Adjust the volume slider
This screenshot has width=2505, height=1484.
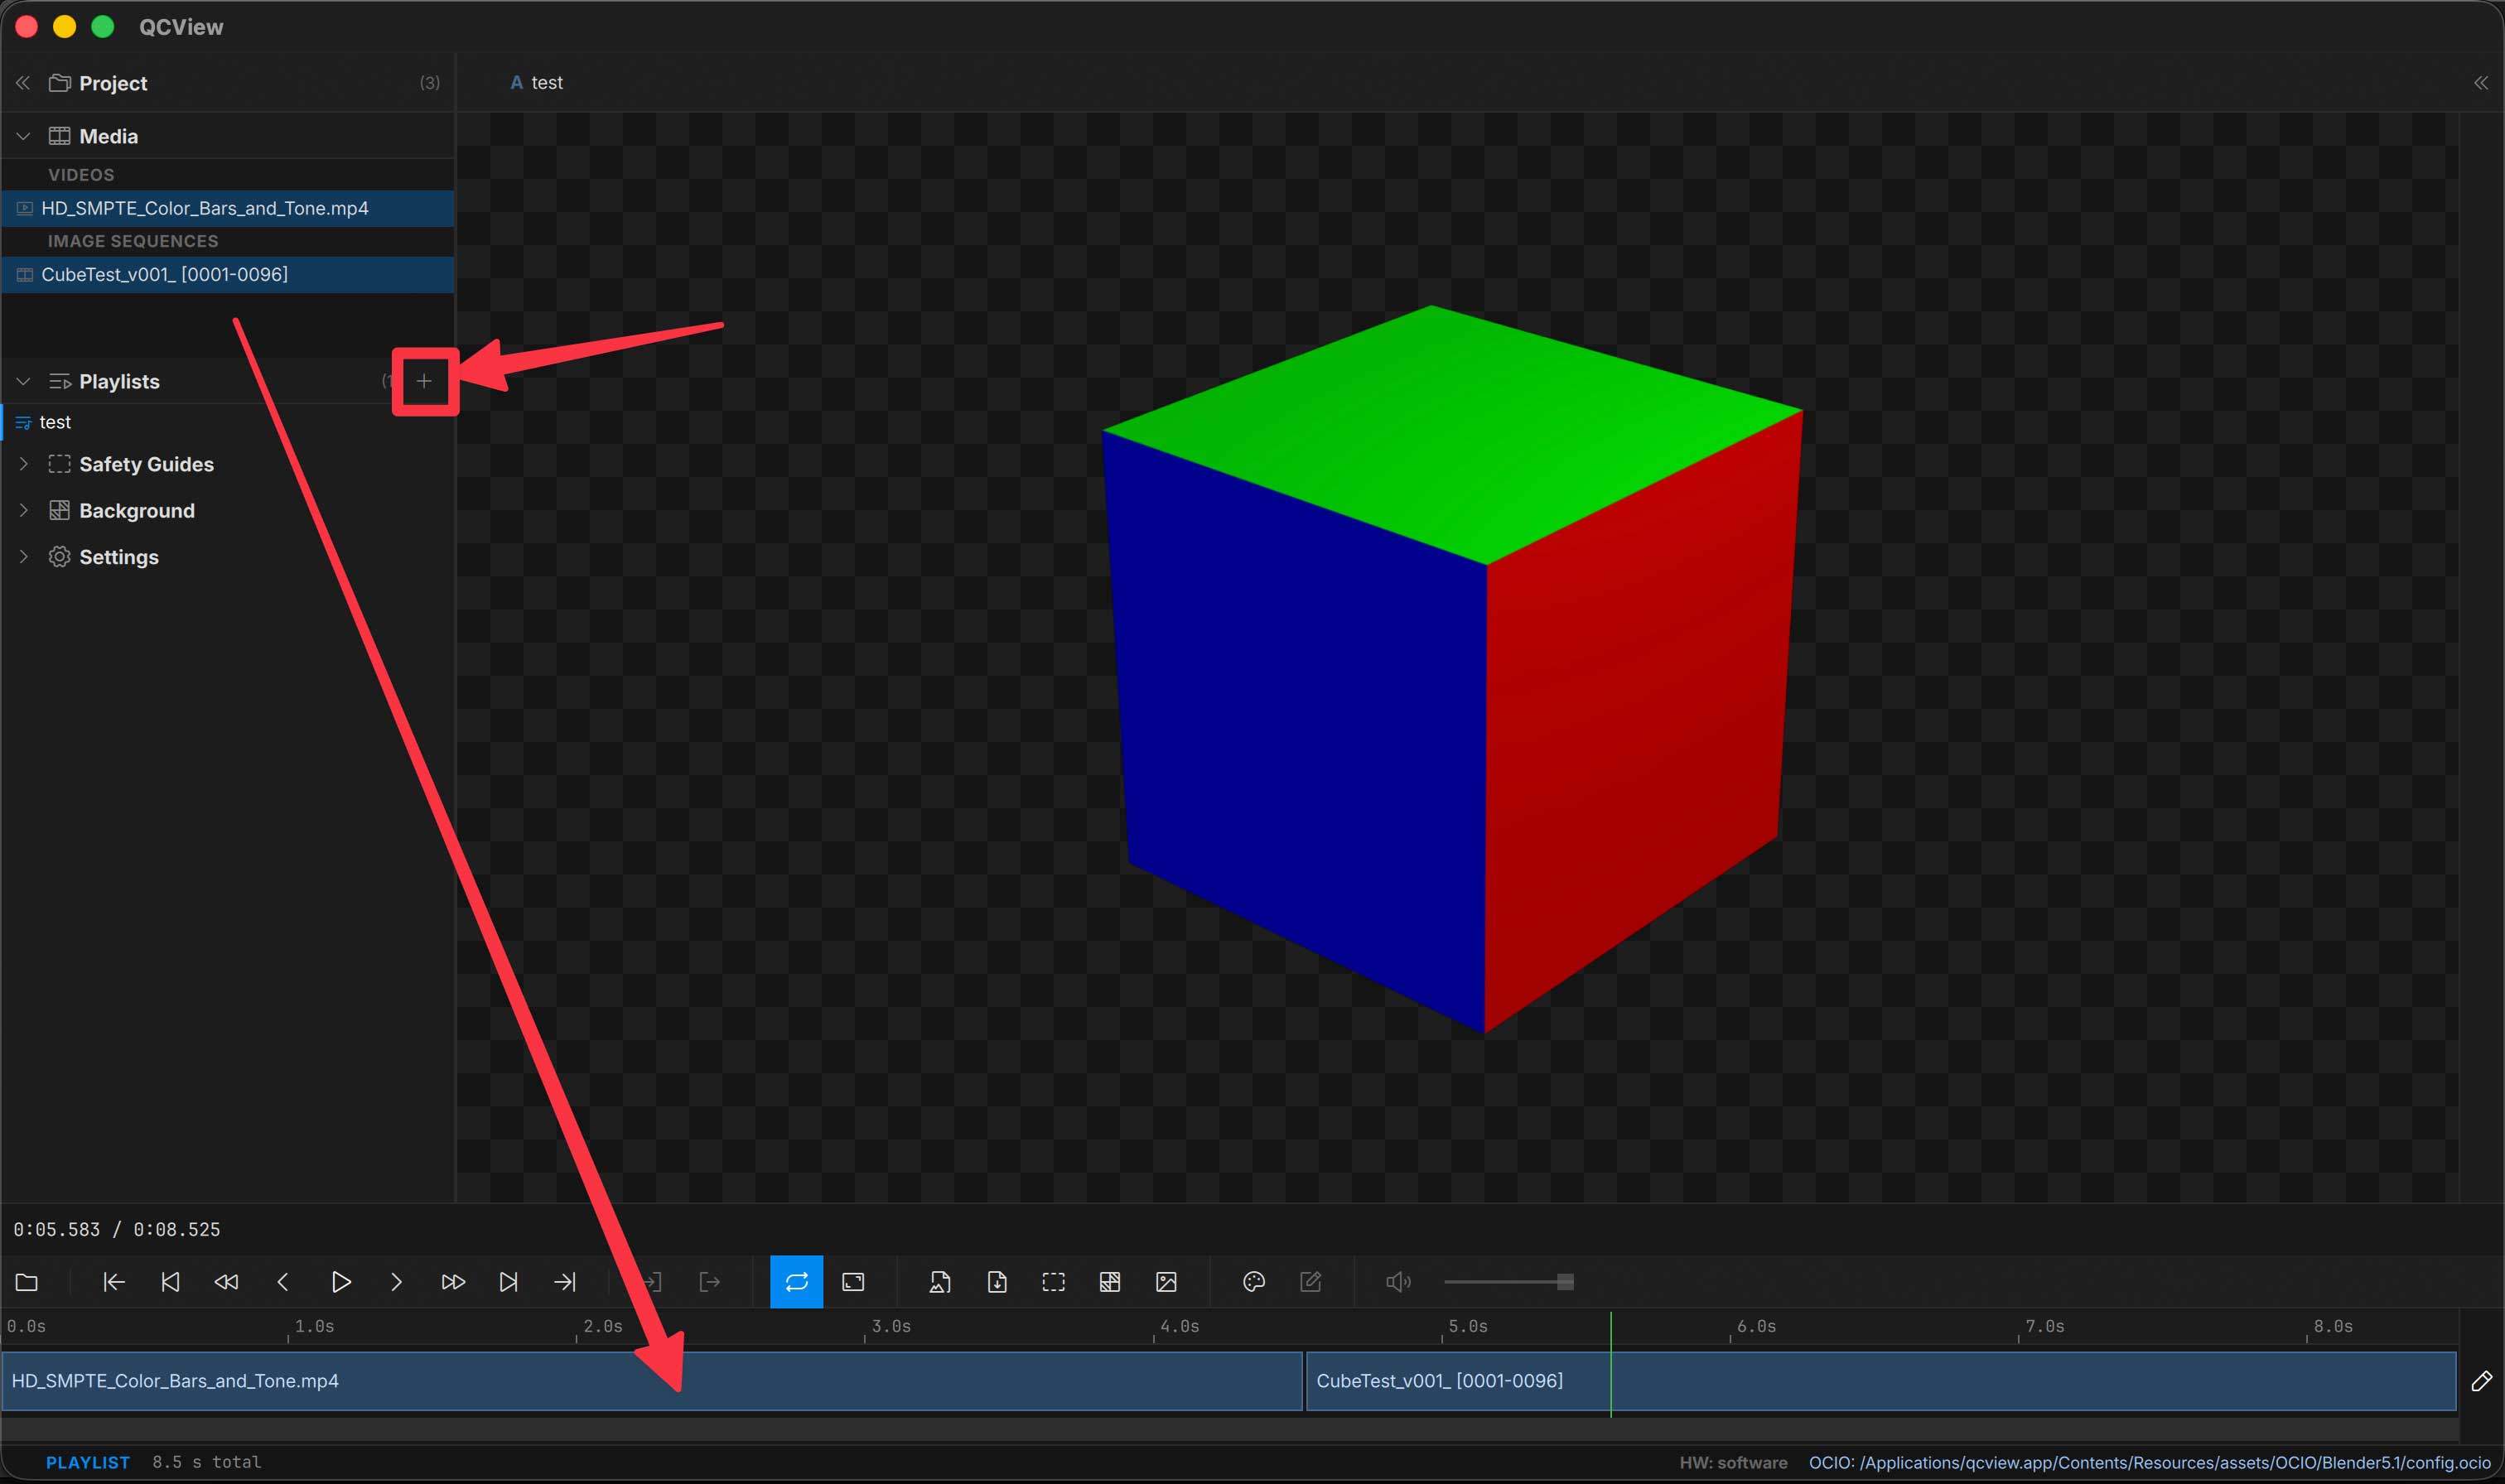(1509, 1282)
